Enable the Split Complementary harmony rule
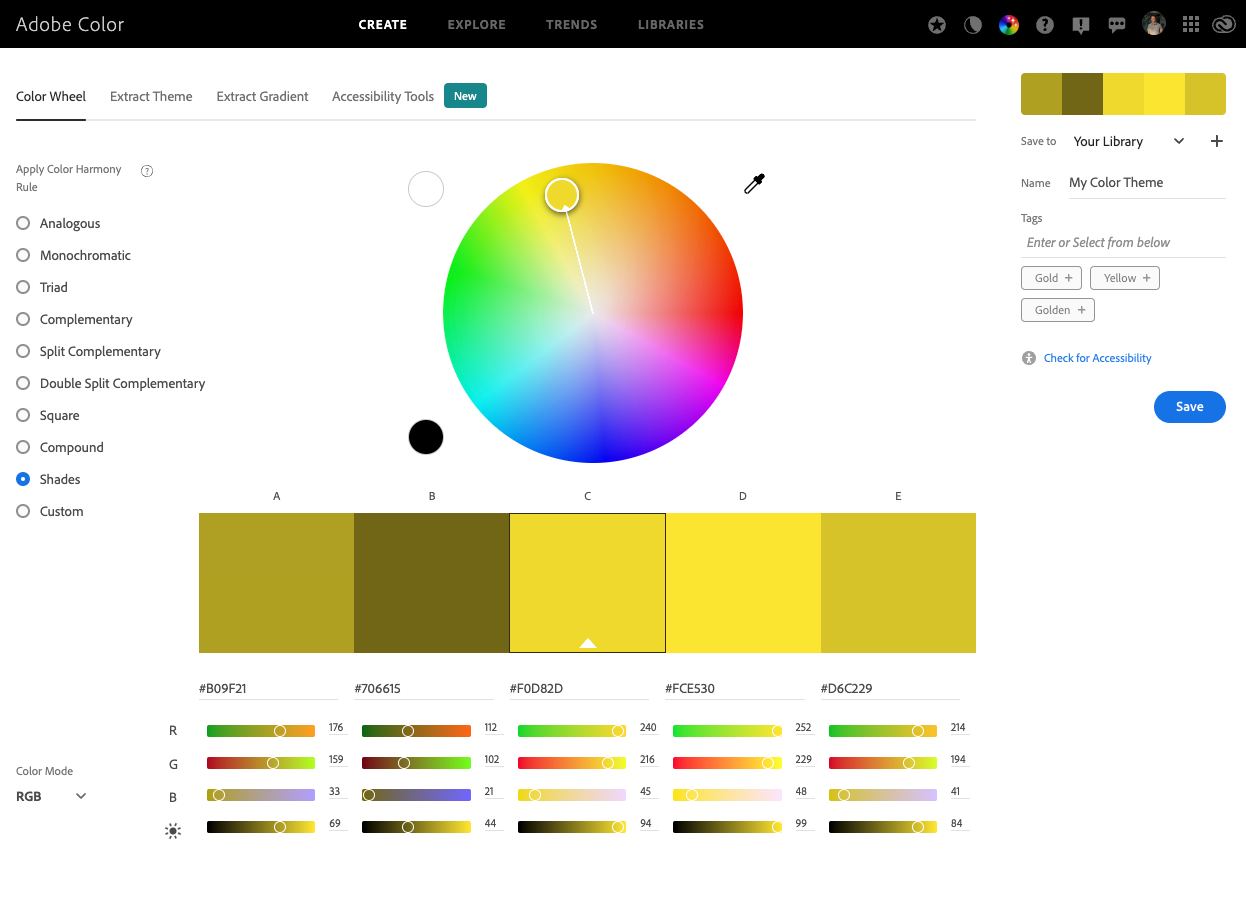Image resolution: width=1246 pixels, height=912 pixels. pos(23,351)
